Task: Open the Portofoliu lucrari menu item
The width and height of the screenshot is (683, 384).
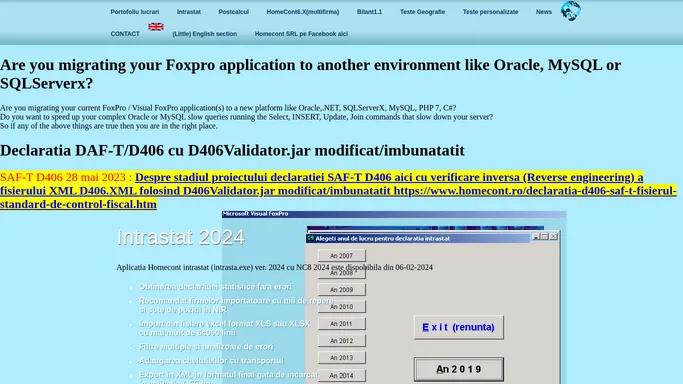Action: 135,12
